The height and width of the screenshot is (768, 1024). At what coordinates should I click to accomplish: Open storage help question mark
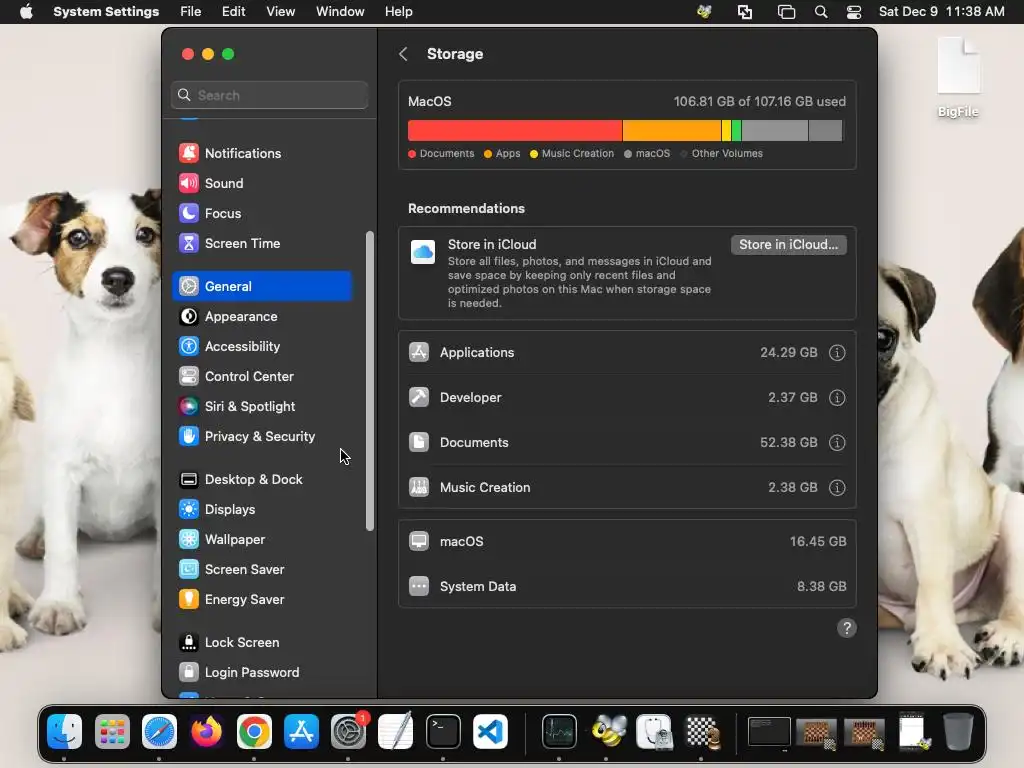point(846,628)
